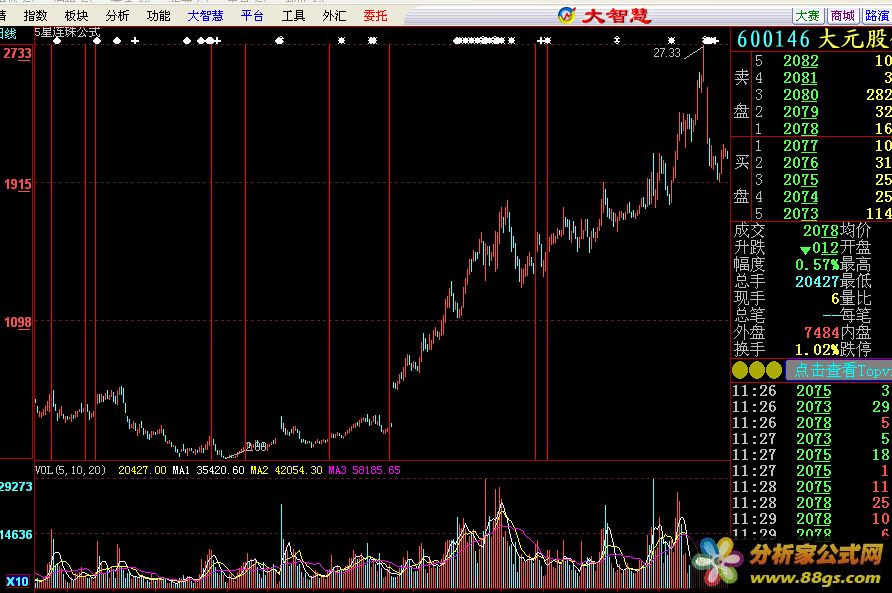Select sell level 4 price 2081
Screen dimensions: 892x593
click(800, 78)
